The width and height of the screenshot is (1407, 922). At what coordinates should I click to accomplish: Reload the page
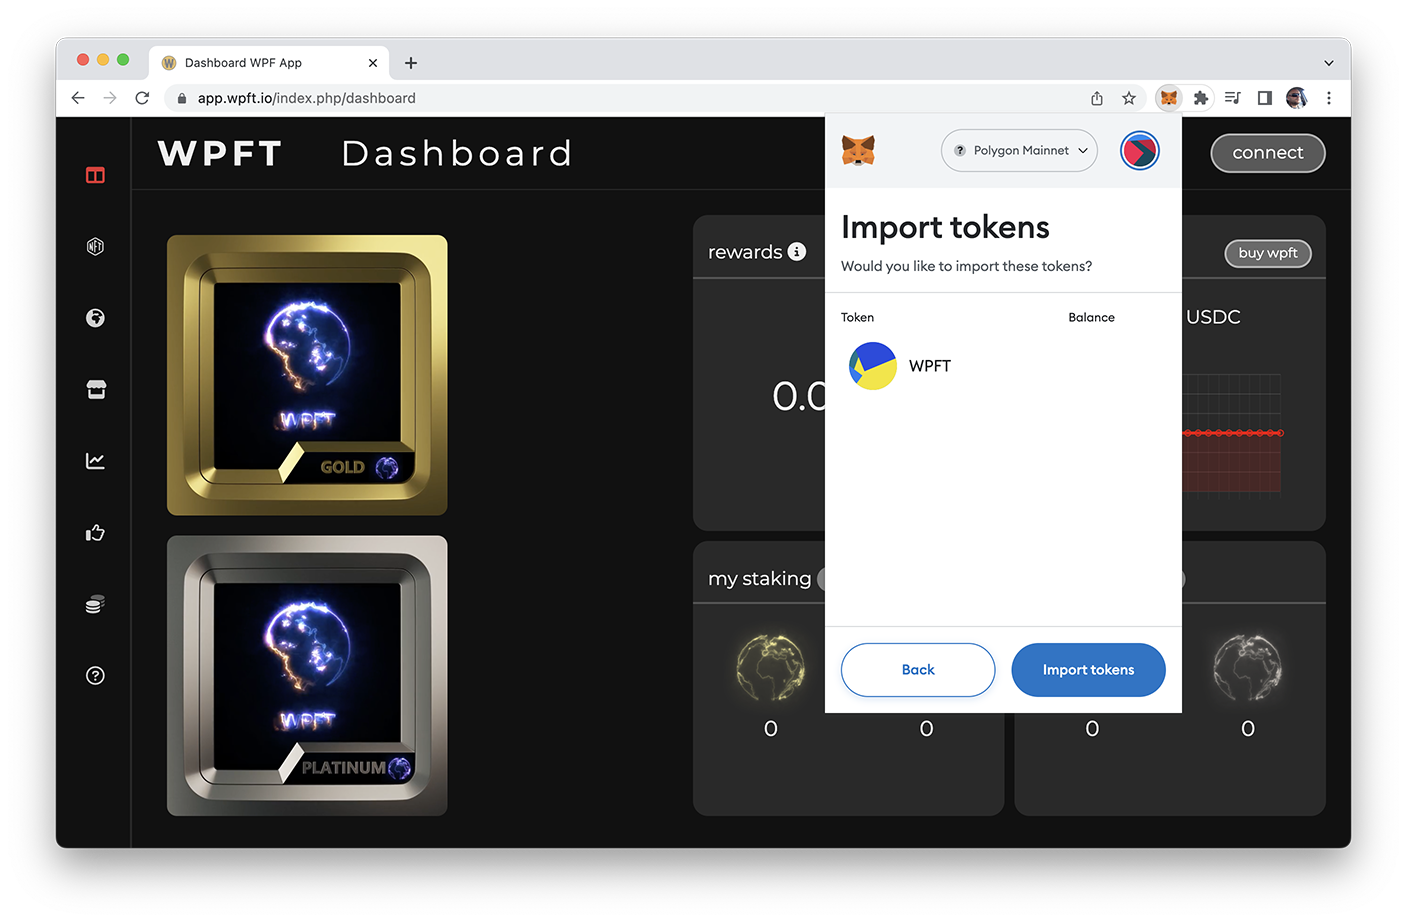coord(142,98)
